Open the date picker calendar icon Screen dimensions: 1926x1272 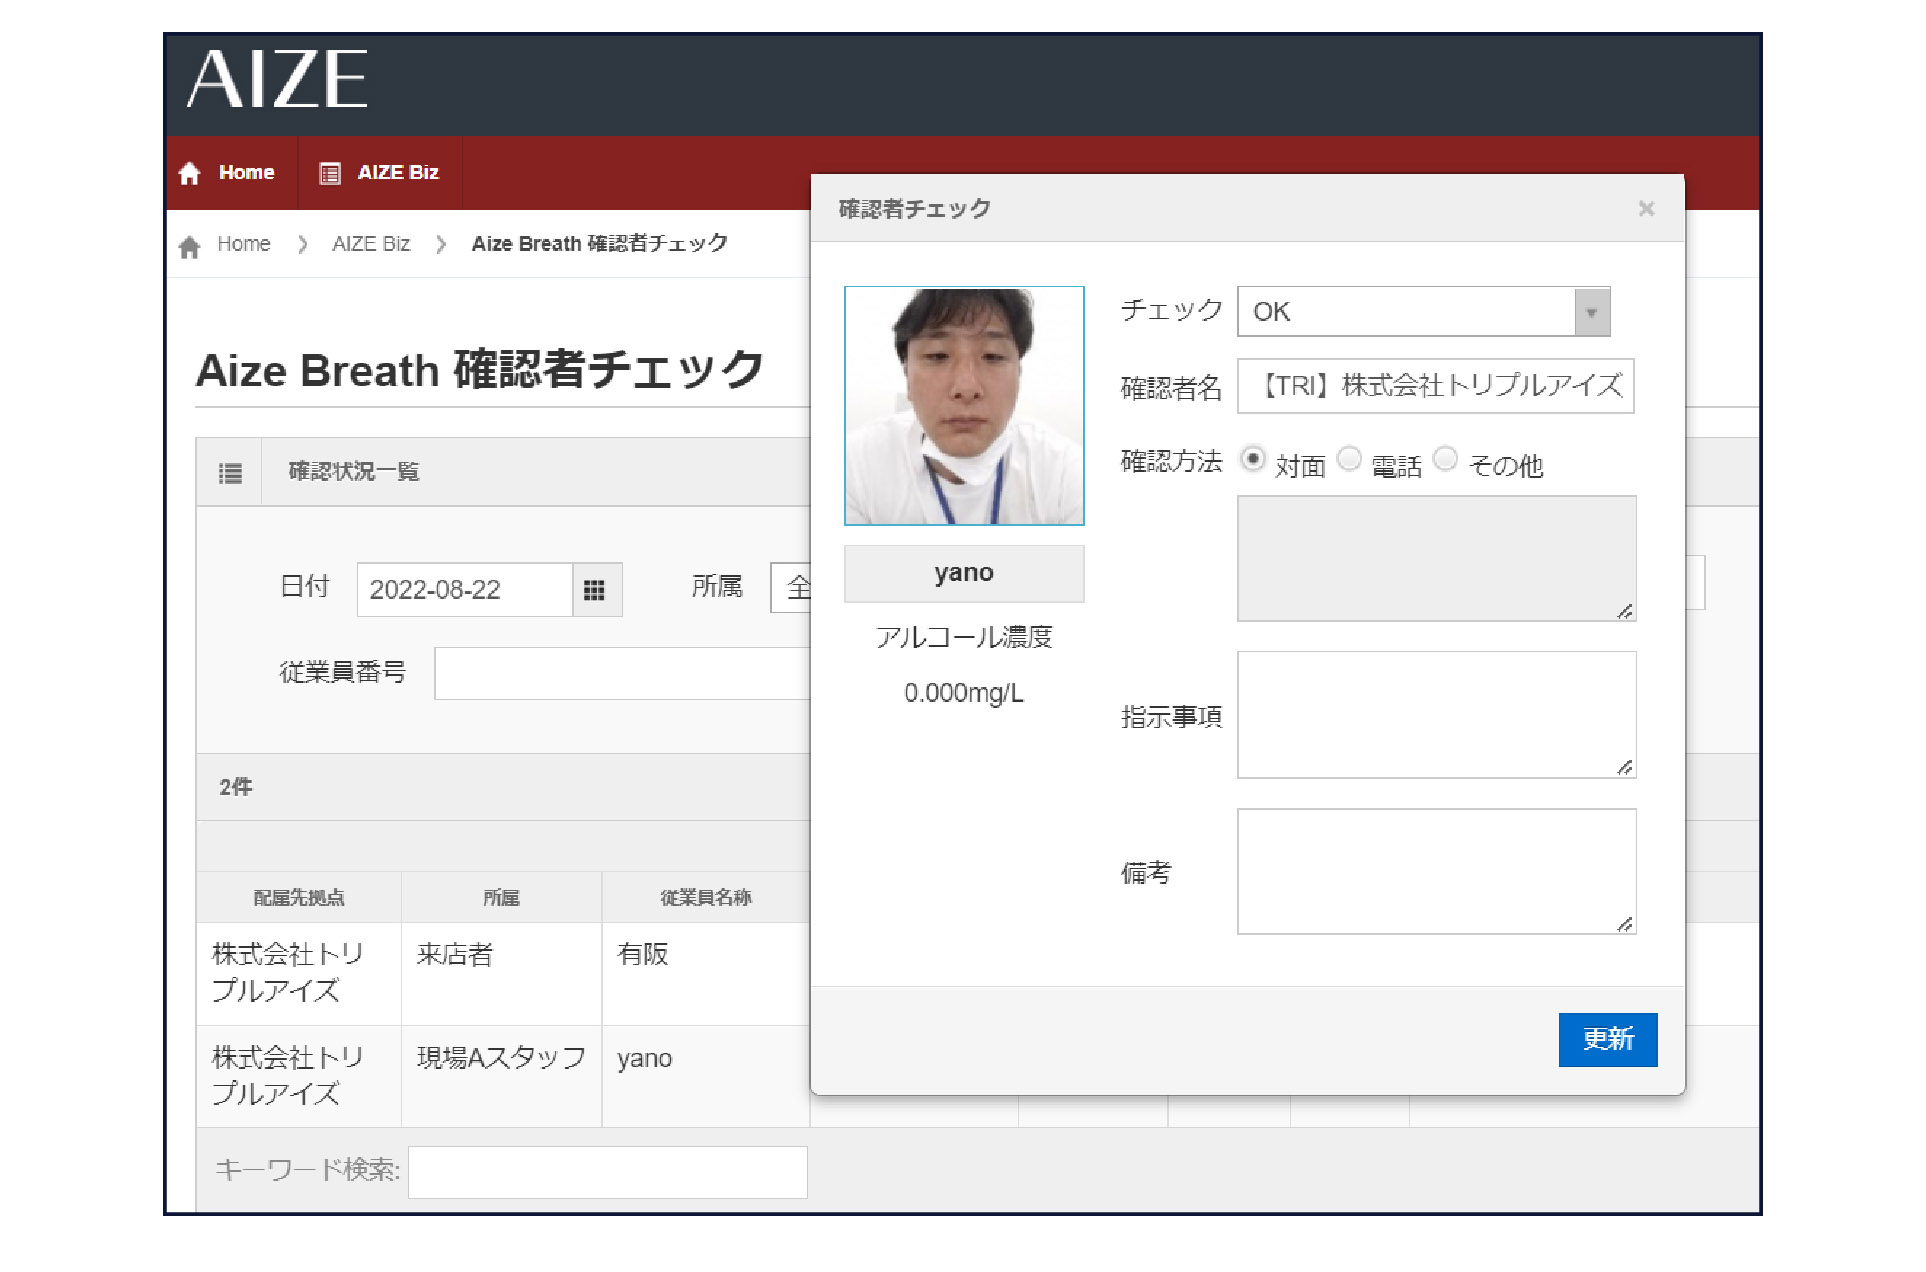[x=594, y=590]
